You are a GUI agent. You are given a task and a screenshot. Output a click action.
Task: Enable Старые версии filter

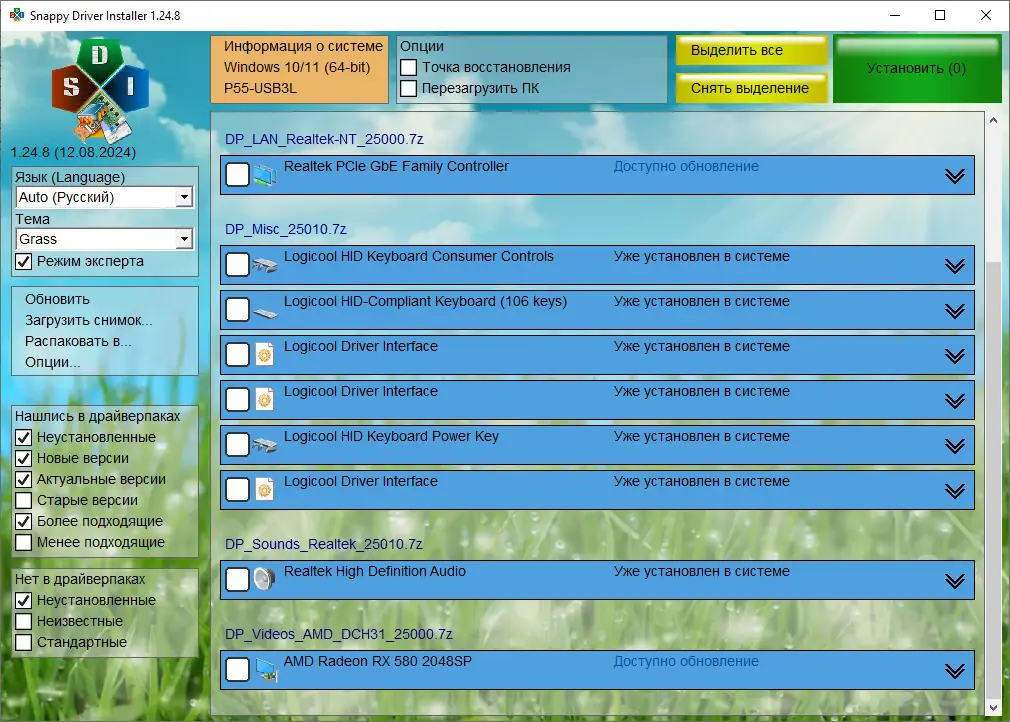[24, 500]
